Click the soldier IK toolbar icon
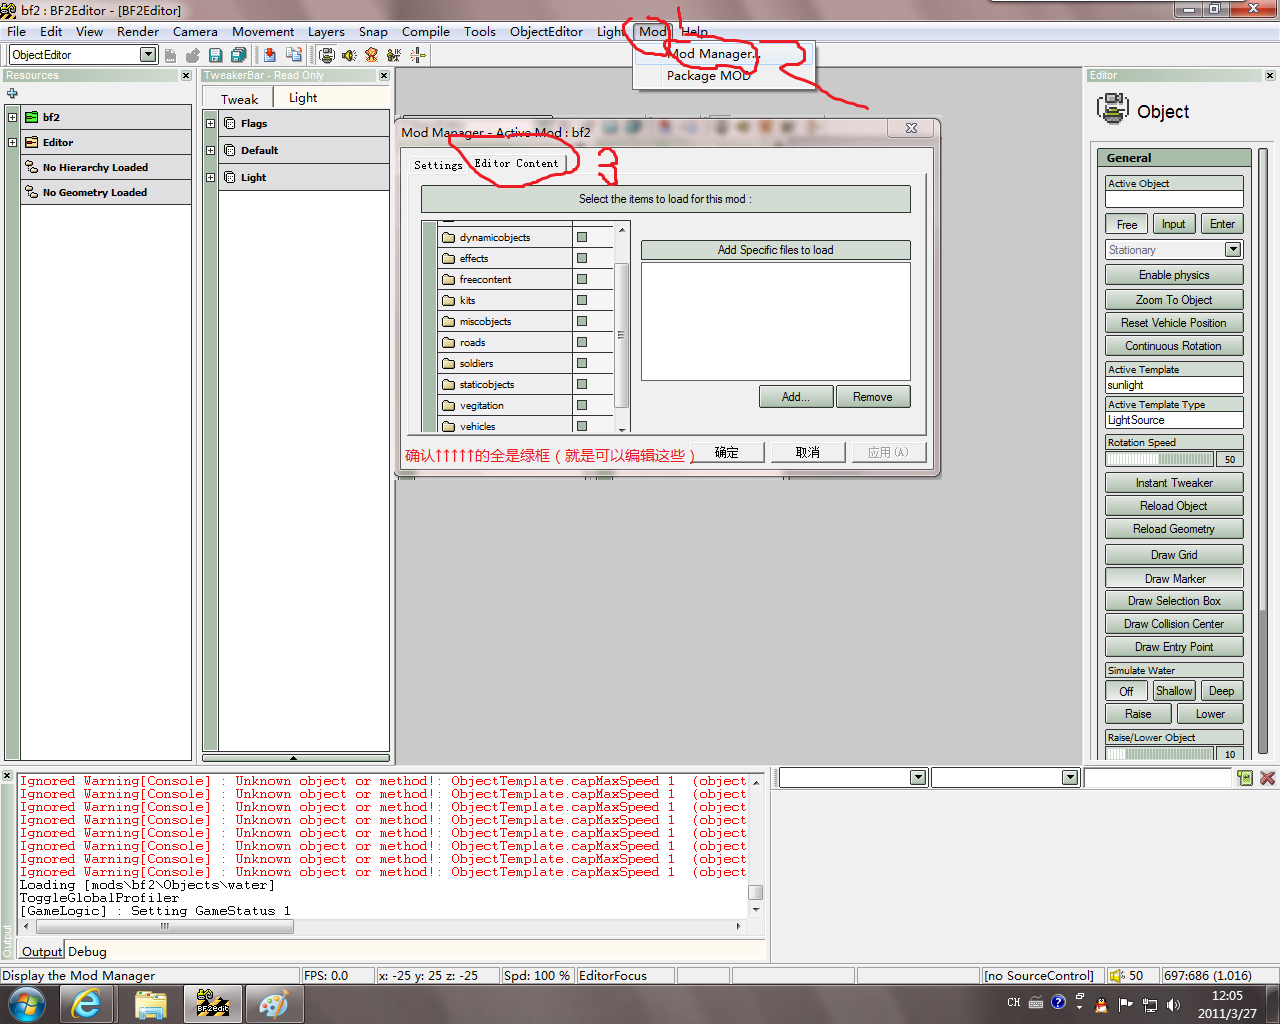Screen dimensions: 1280x1024 (x=394, y=55)
